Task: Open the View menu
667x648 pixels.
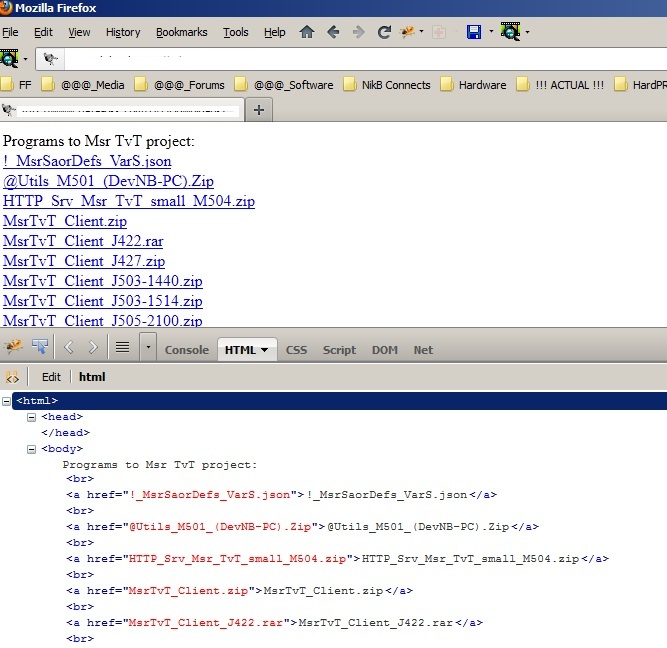Action: (x=79, y=32)
